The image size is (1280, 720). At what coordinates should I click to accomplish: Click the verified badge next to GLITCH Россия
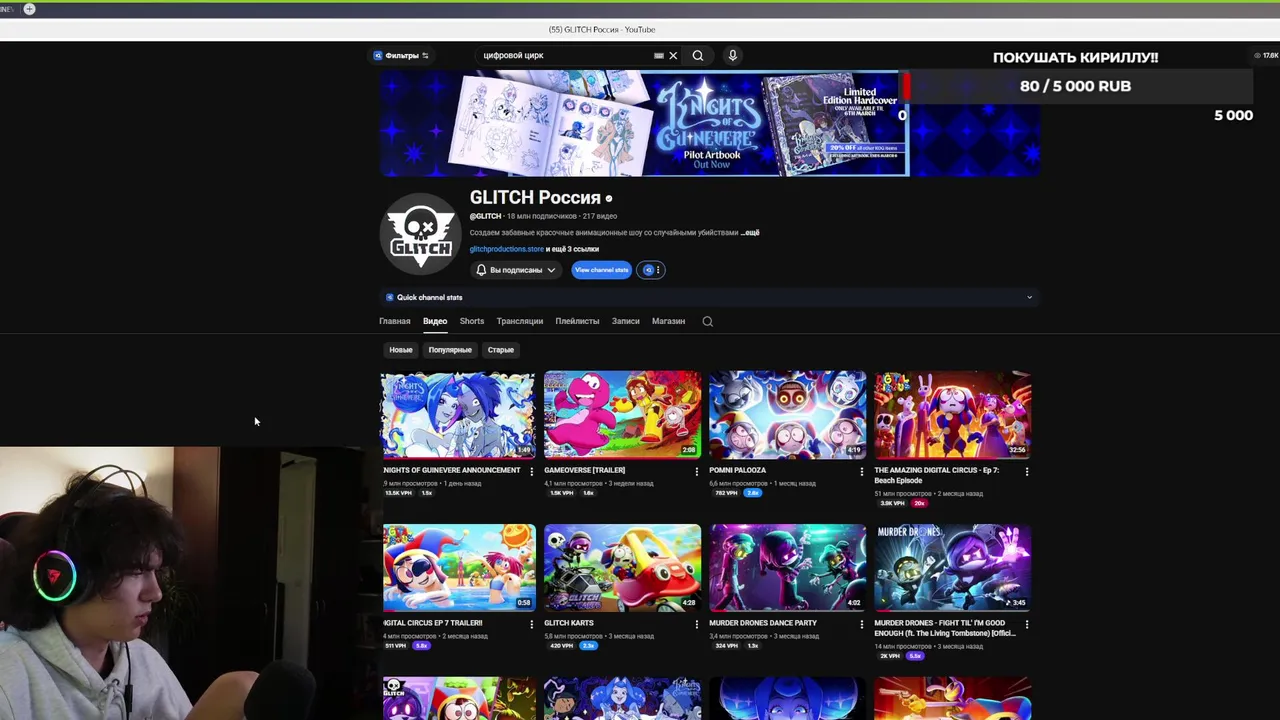pos(608,198)
